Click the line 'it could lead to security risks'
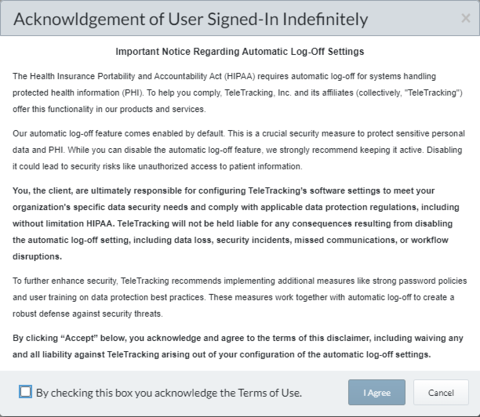 (x=157, y=166)
